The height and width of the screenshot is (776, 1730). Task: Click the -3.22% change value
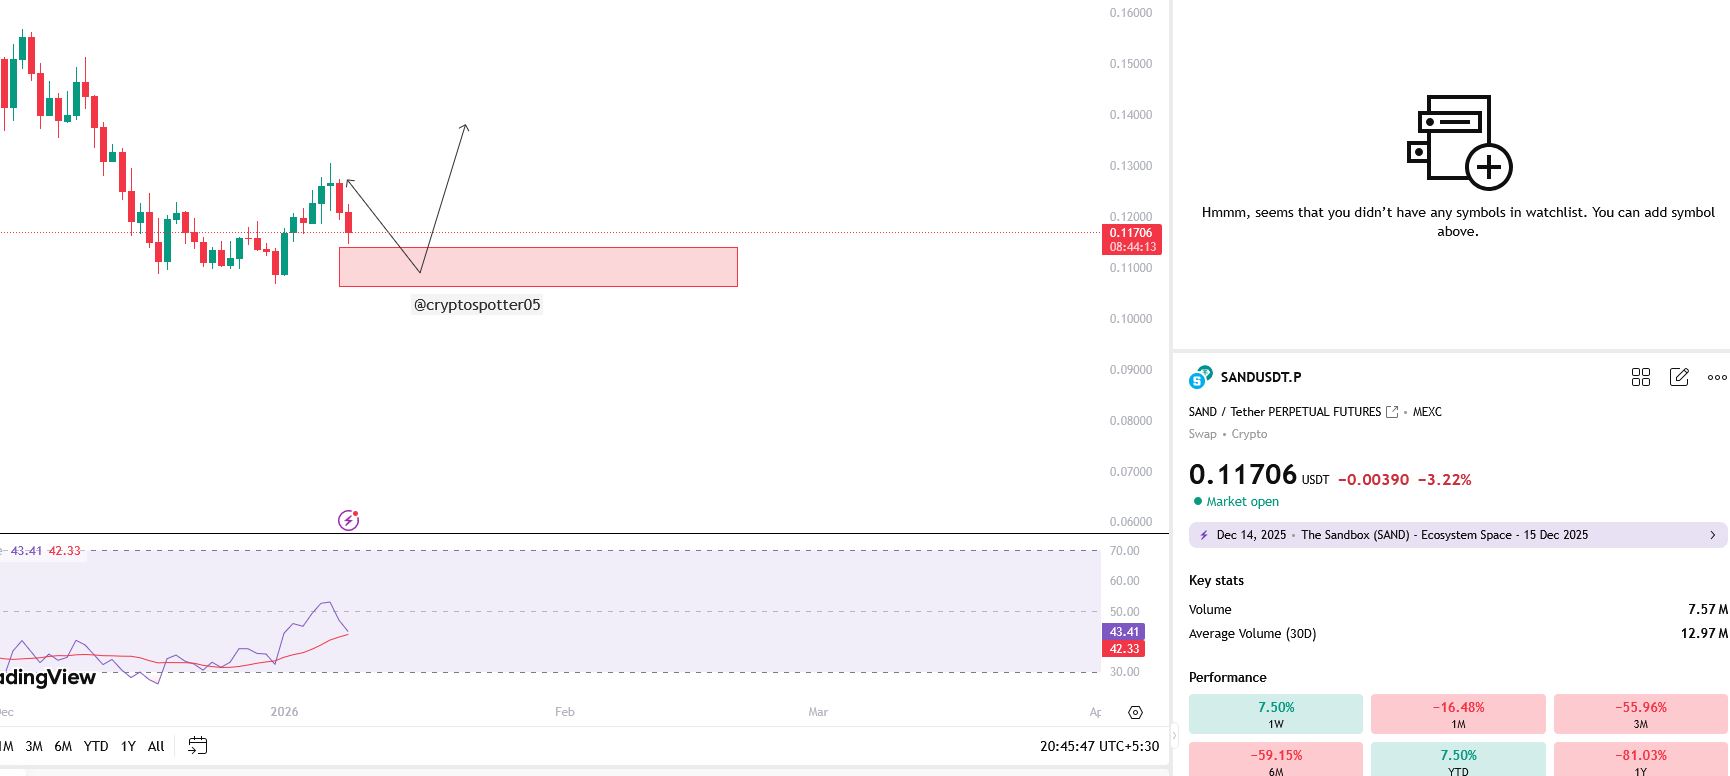(x=1445, y=480)
